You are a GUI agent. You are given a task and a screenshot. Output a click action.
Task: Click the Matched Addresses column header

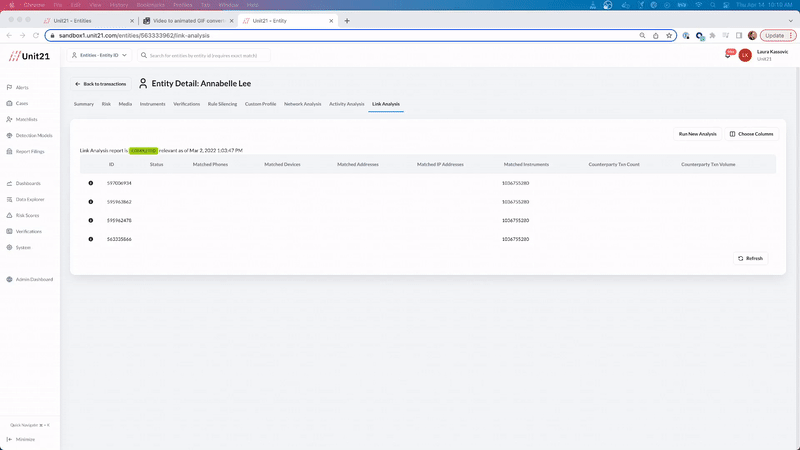click(x=358, y=164)
